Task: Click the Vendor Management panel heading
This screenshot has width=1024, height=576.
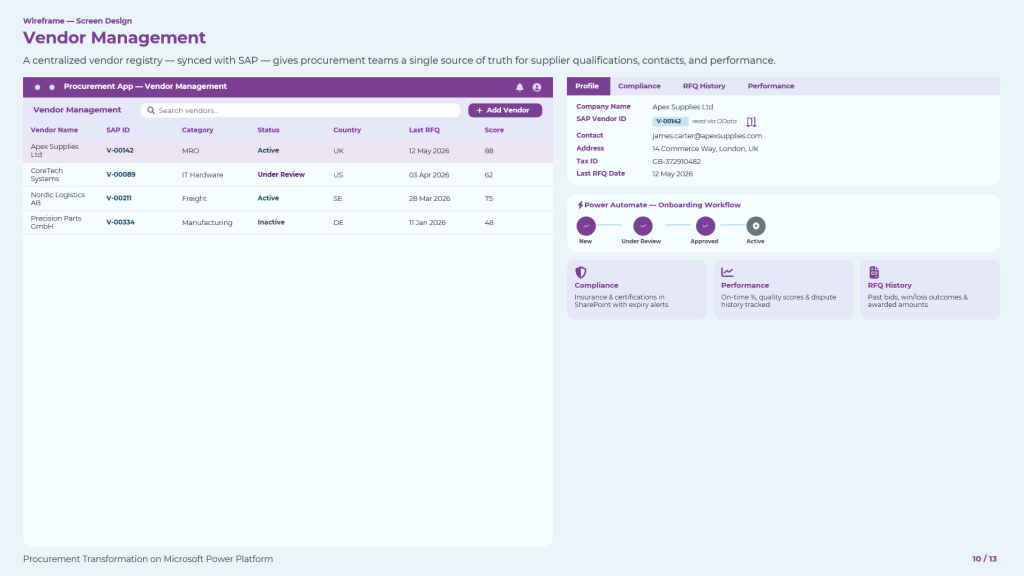Action: (77, 110)
